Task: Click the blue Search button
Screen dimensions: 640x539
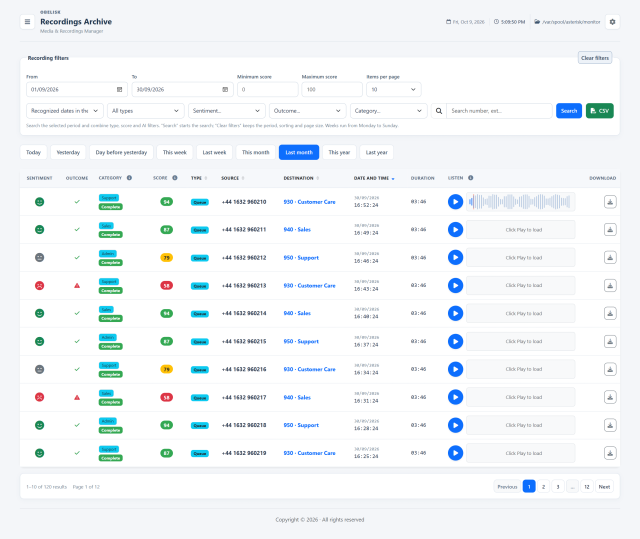Action: (569, 111)
